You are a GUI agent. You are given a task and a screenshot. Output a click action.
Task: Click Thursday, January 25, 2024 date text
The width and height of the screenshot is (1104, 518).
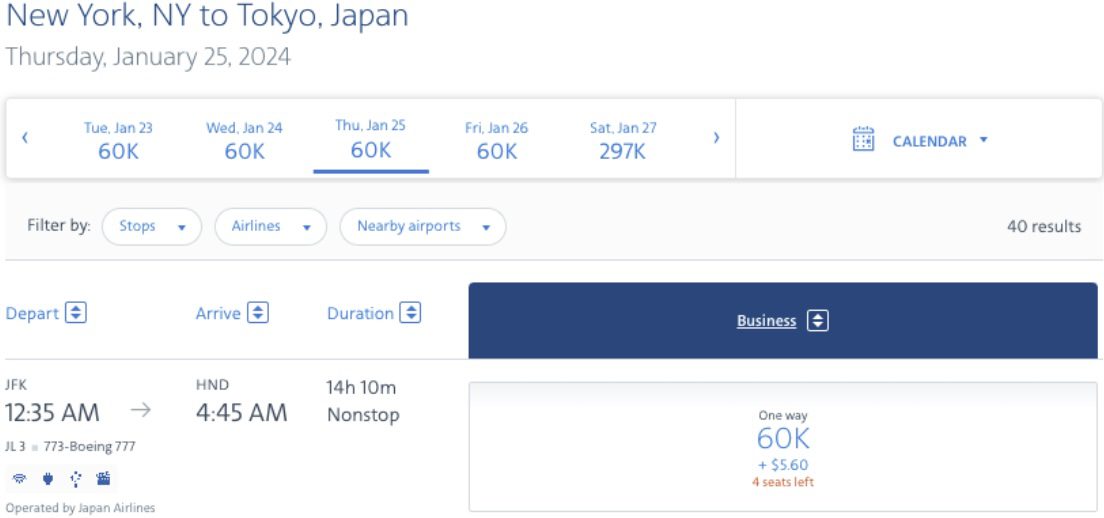148,56
